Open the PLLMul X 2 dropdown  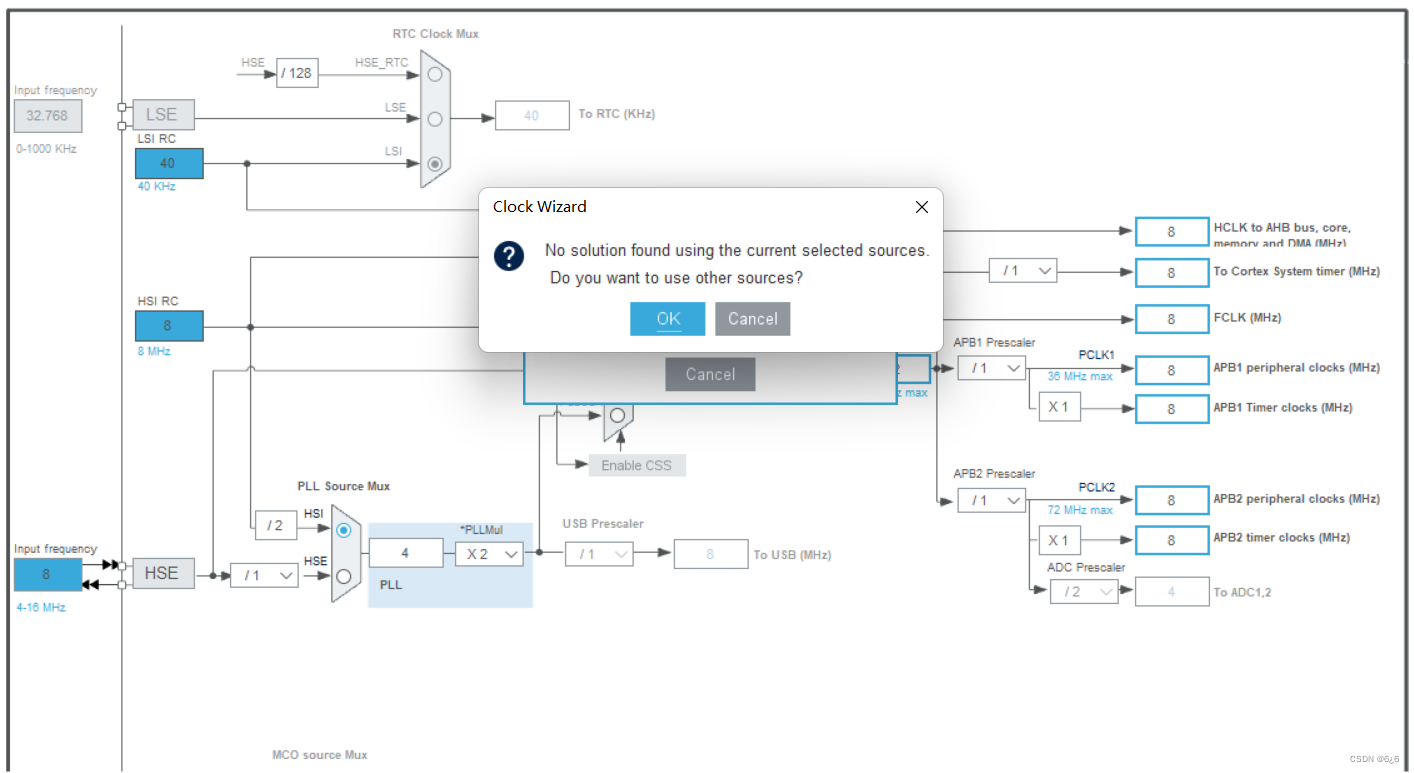[489, 553]
